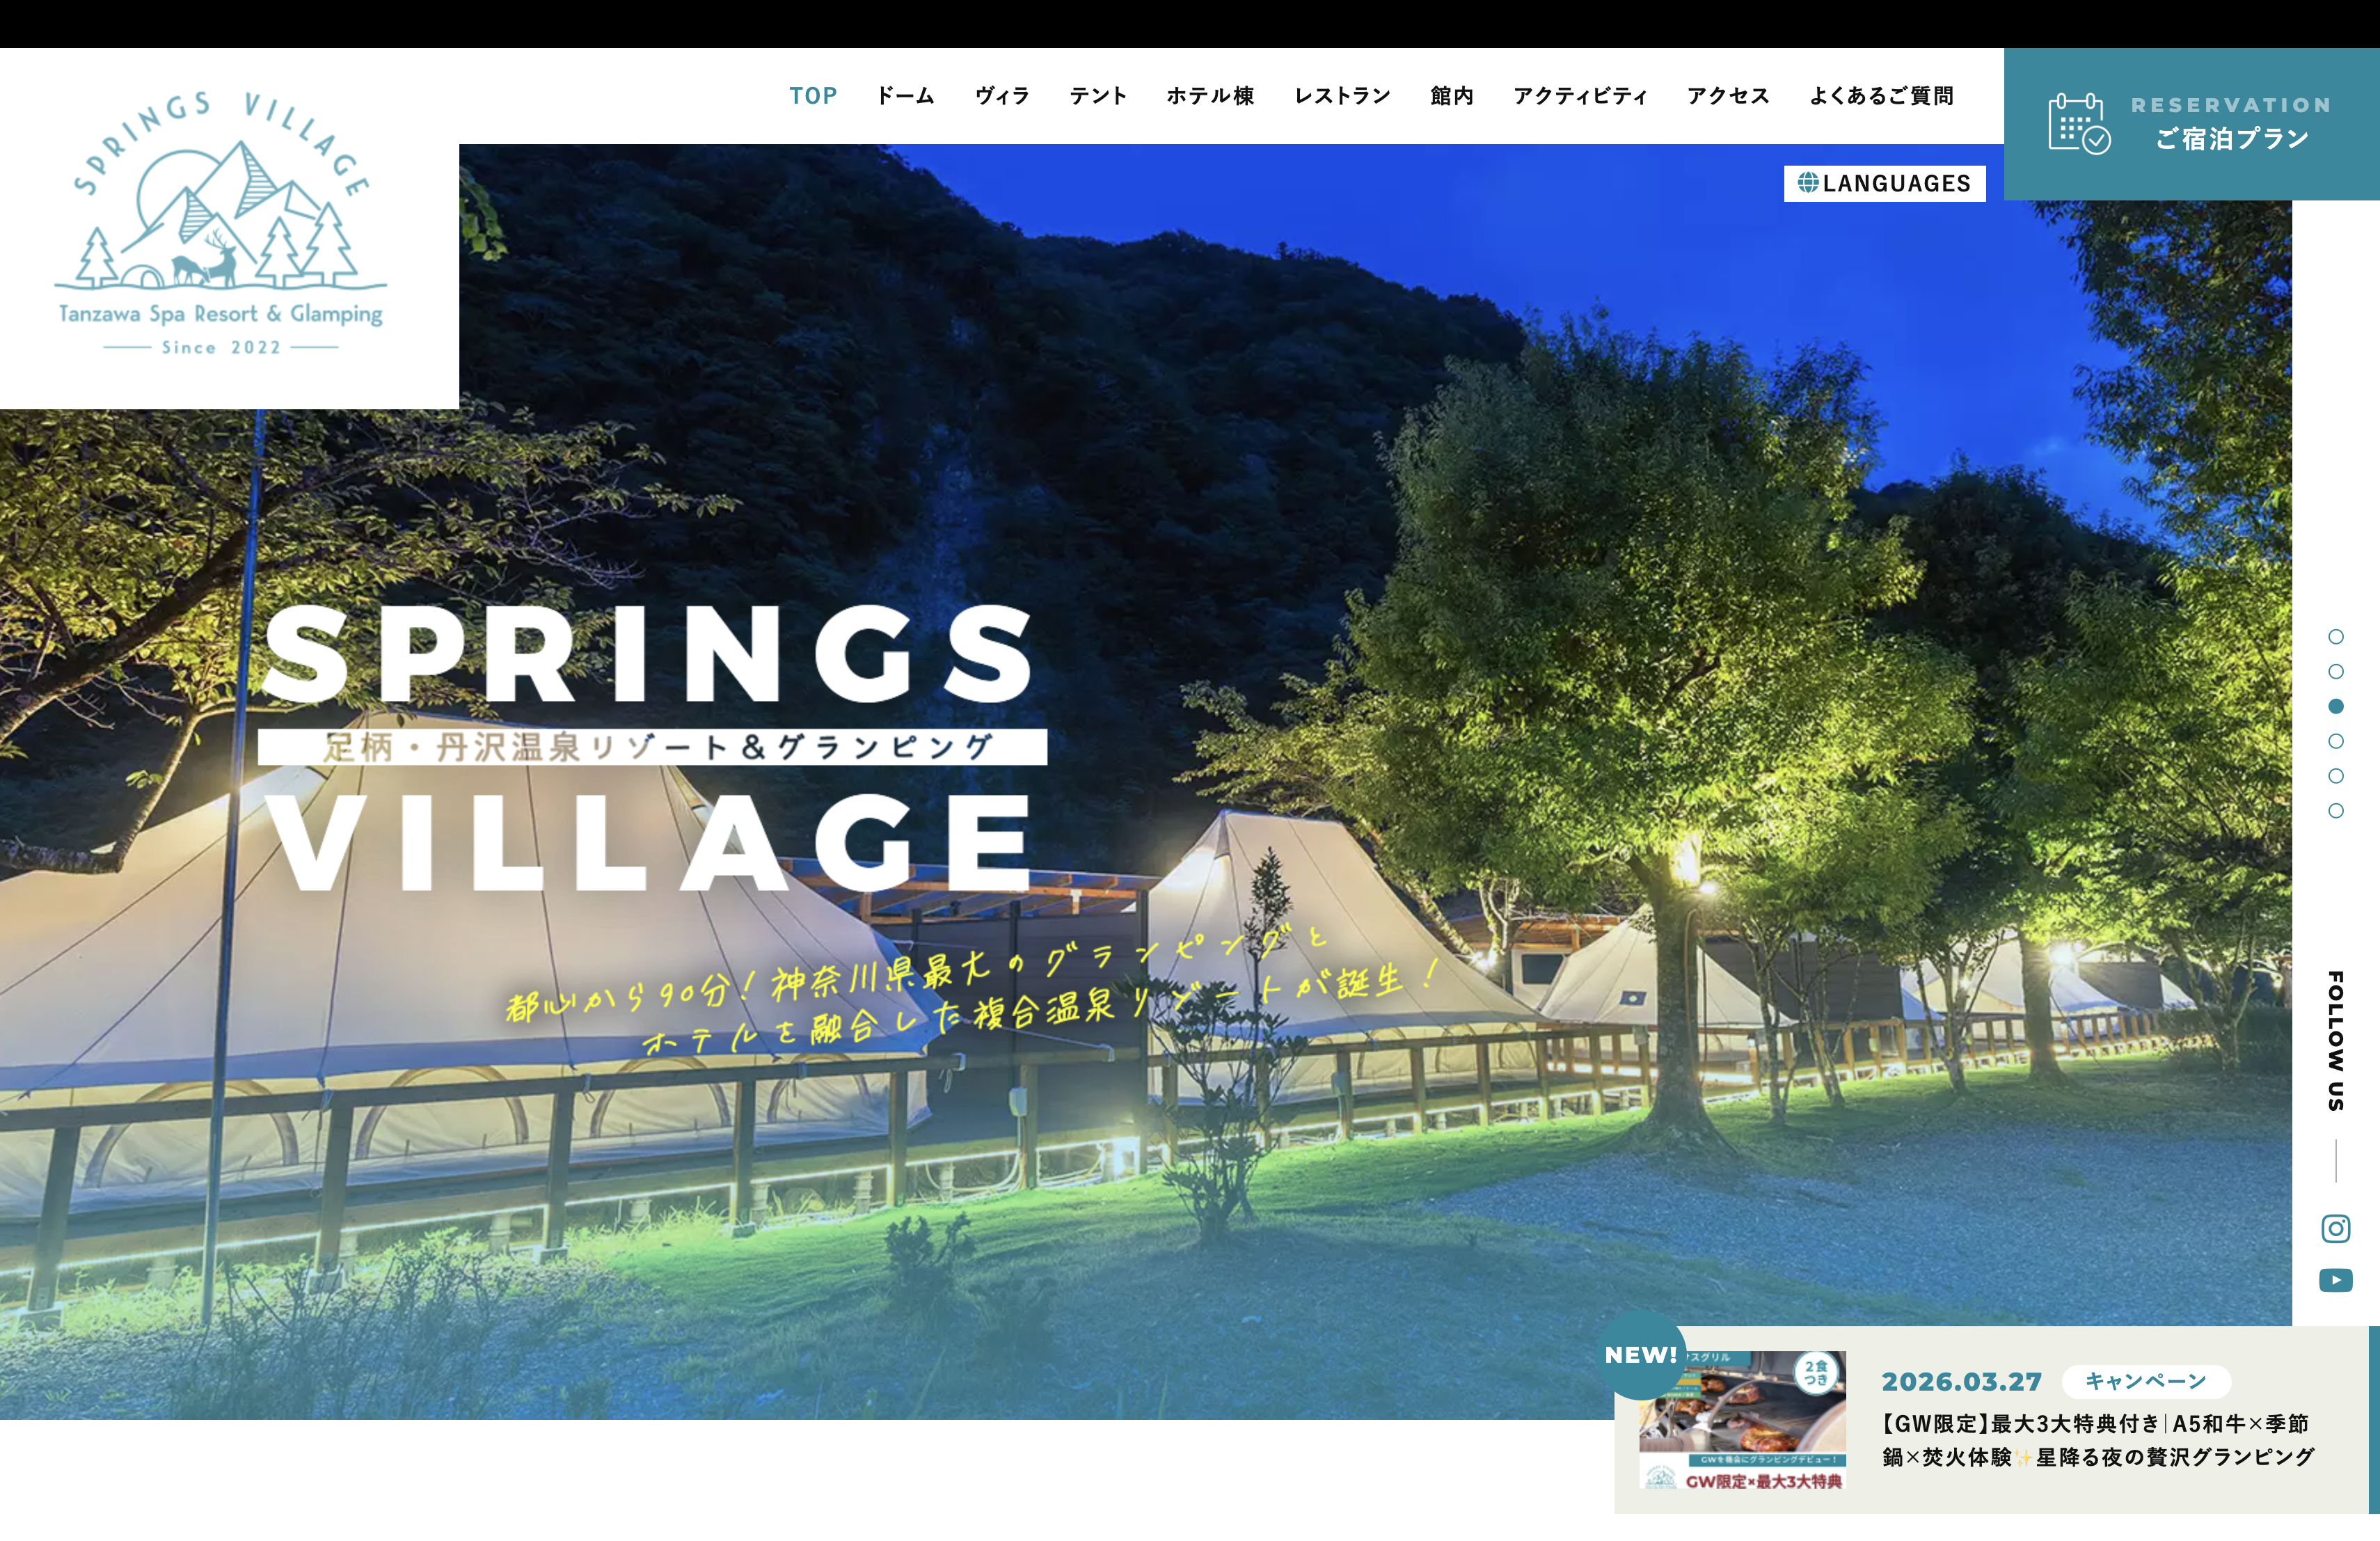Click the globe icon beside LANGUAGES
Viewport: 2380px width, 1541px height.
[x=1808, y=183]
